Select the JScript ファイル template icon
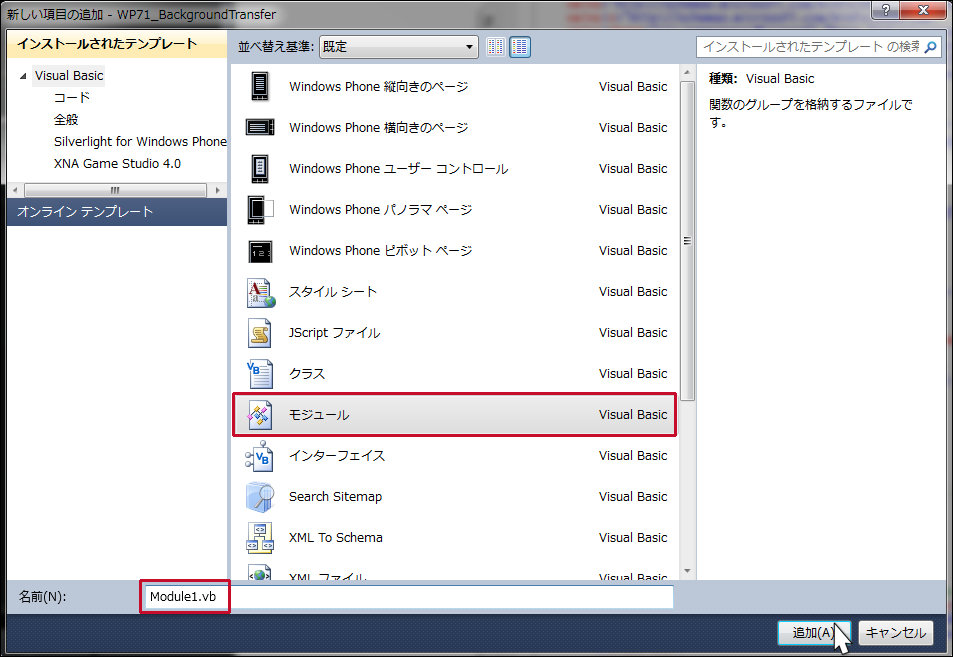Screen dimensions: 953x657 click(260, 333)
